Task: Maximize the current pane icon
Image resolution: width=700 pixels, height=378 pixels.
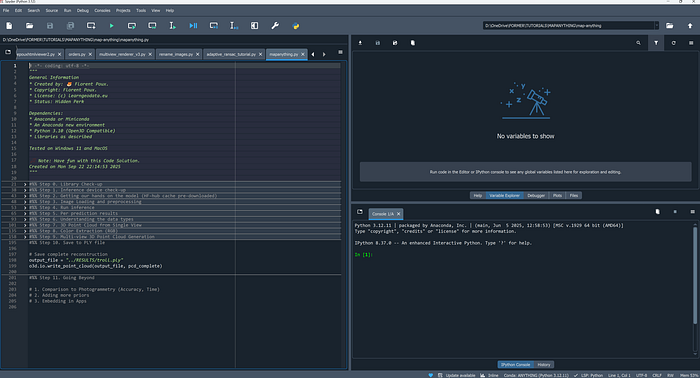Action: 254,26
